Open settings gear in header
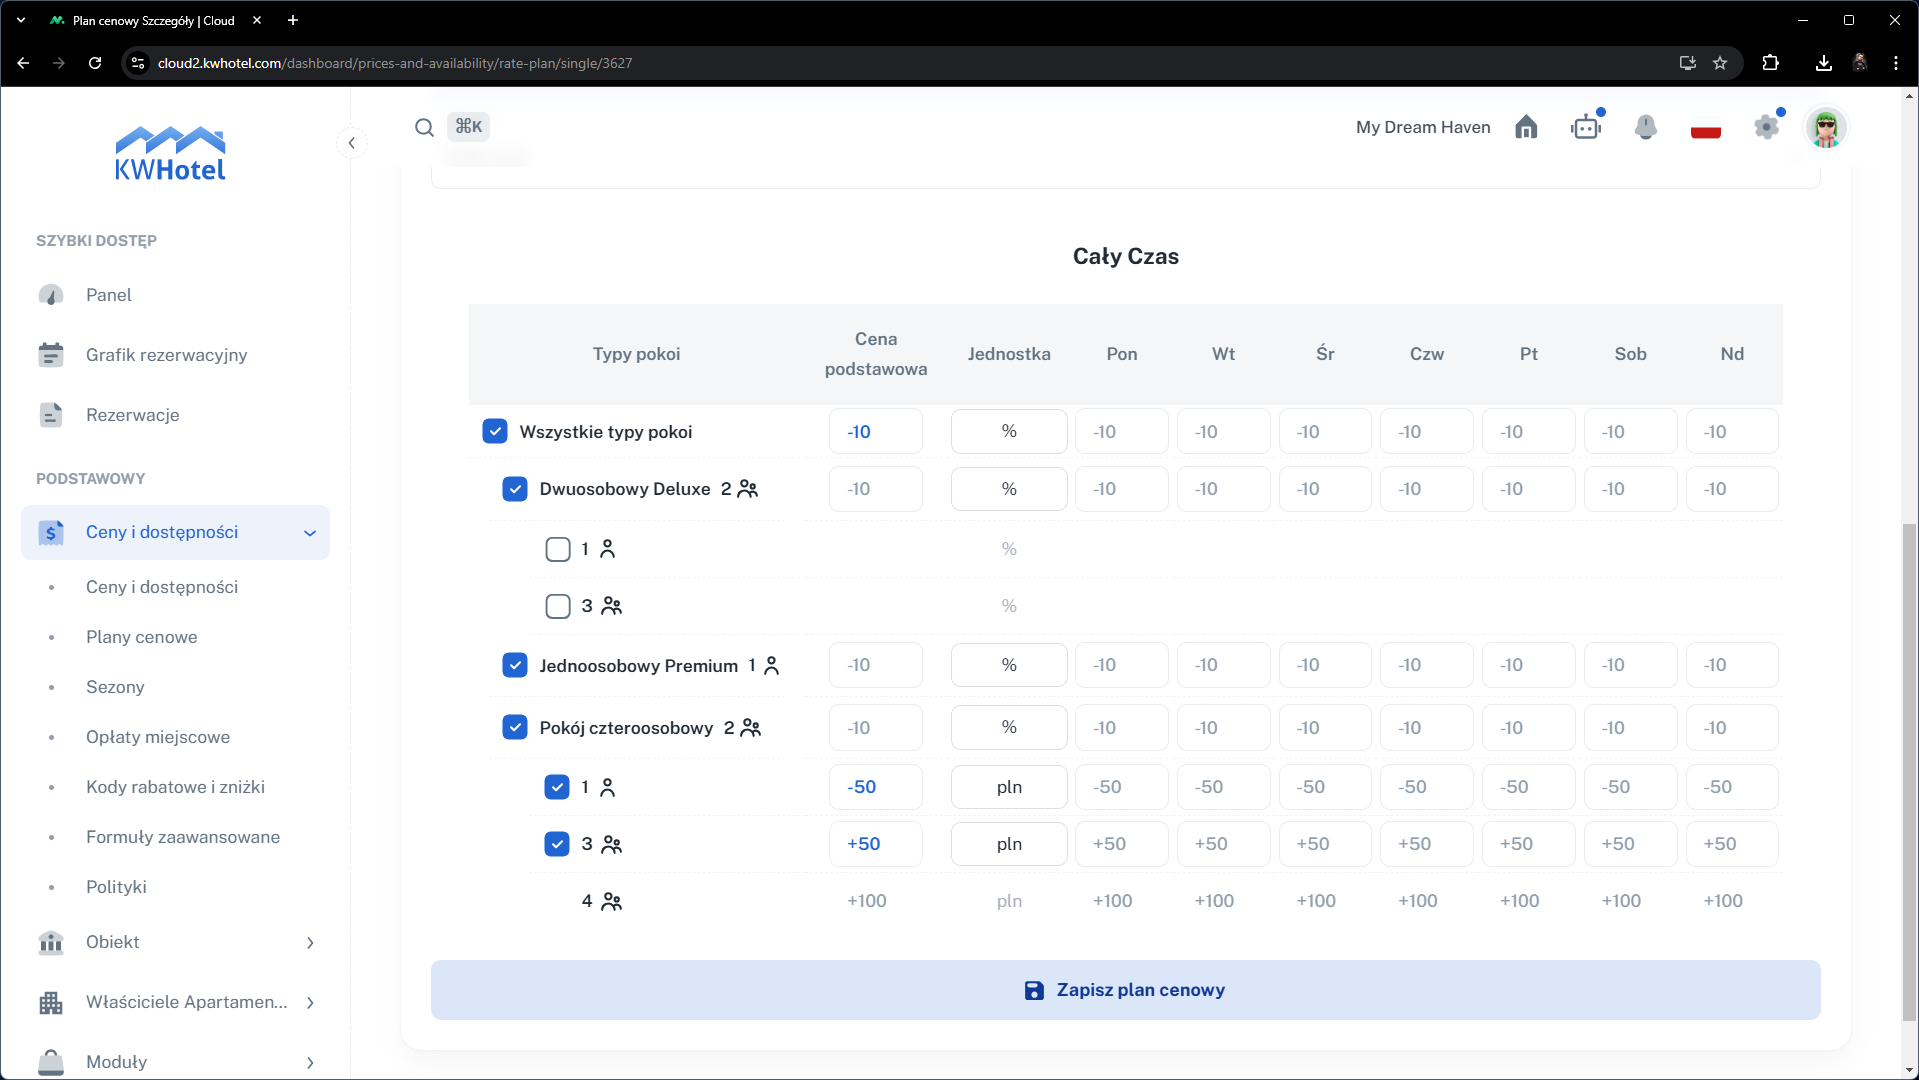Viewport: 1919px width, 1080px height. 1767,127
